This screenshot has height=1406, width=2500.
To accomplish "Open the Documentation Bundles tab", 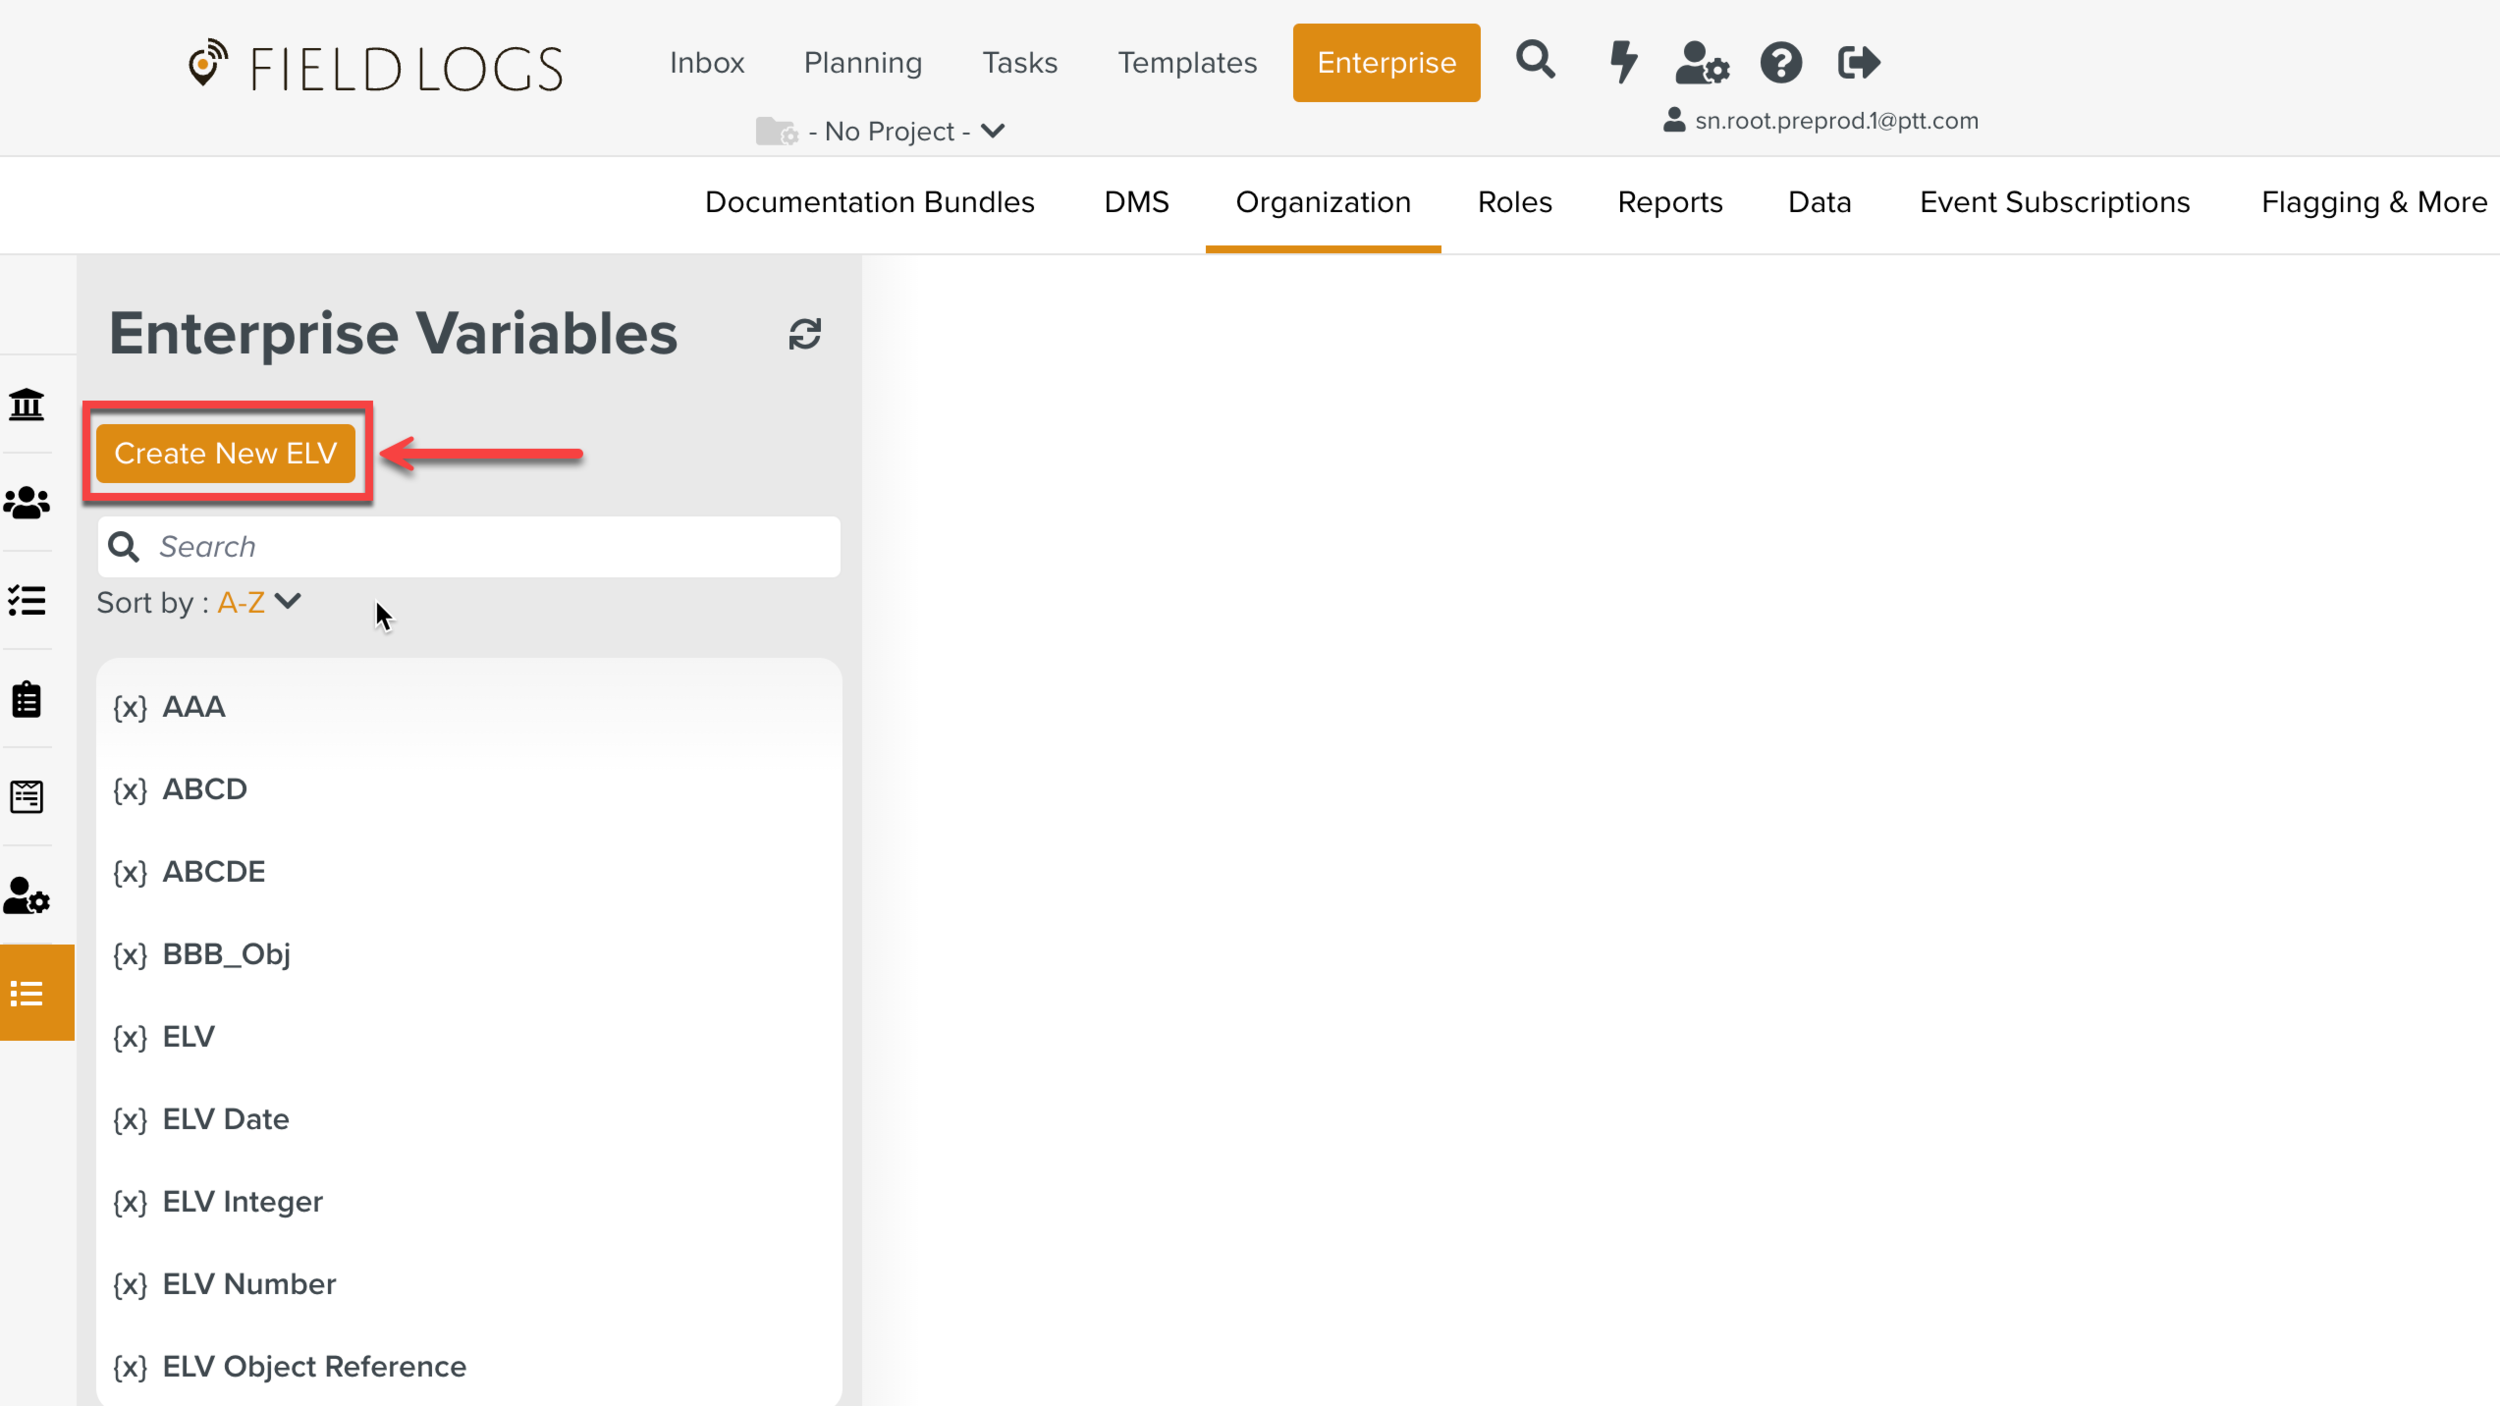I will pyautogui.click(x=869, y=203).
